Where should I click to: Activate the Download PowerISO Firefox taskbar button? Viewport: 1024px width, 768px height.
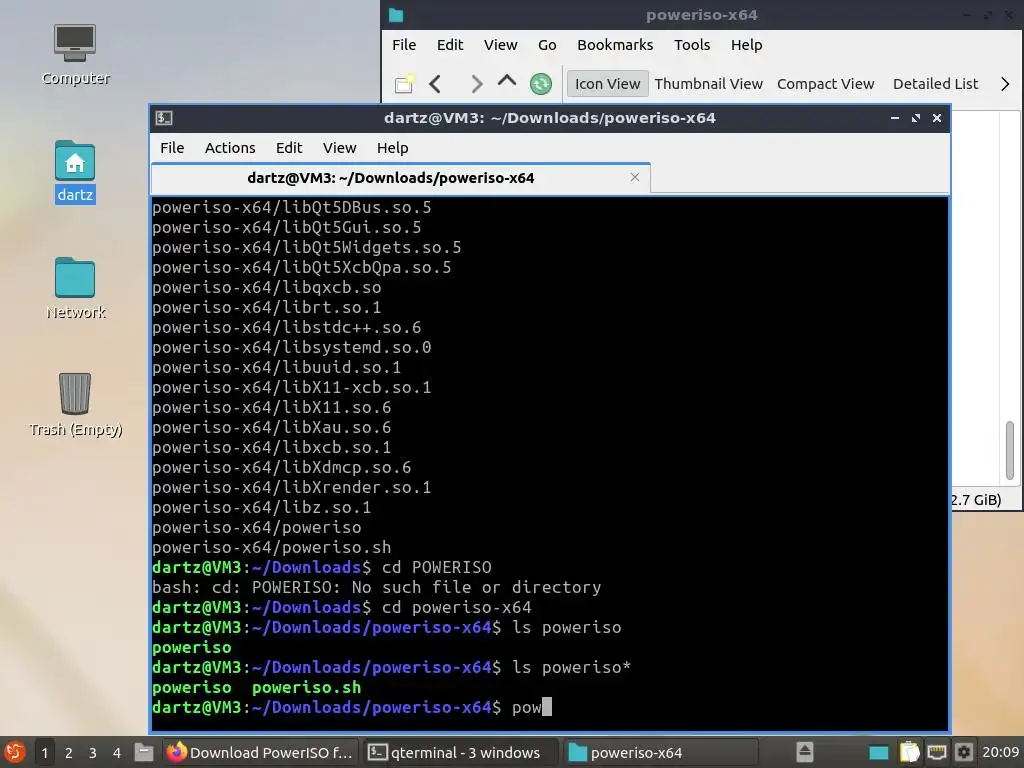tap(259, 752)
